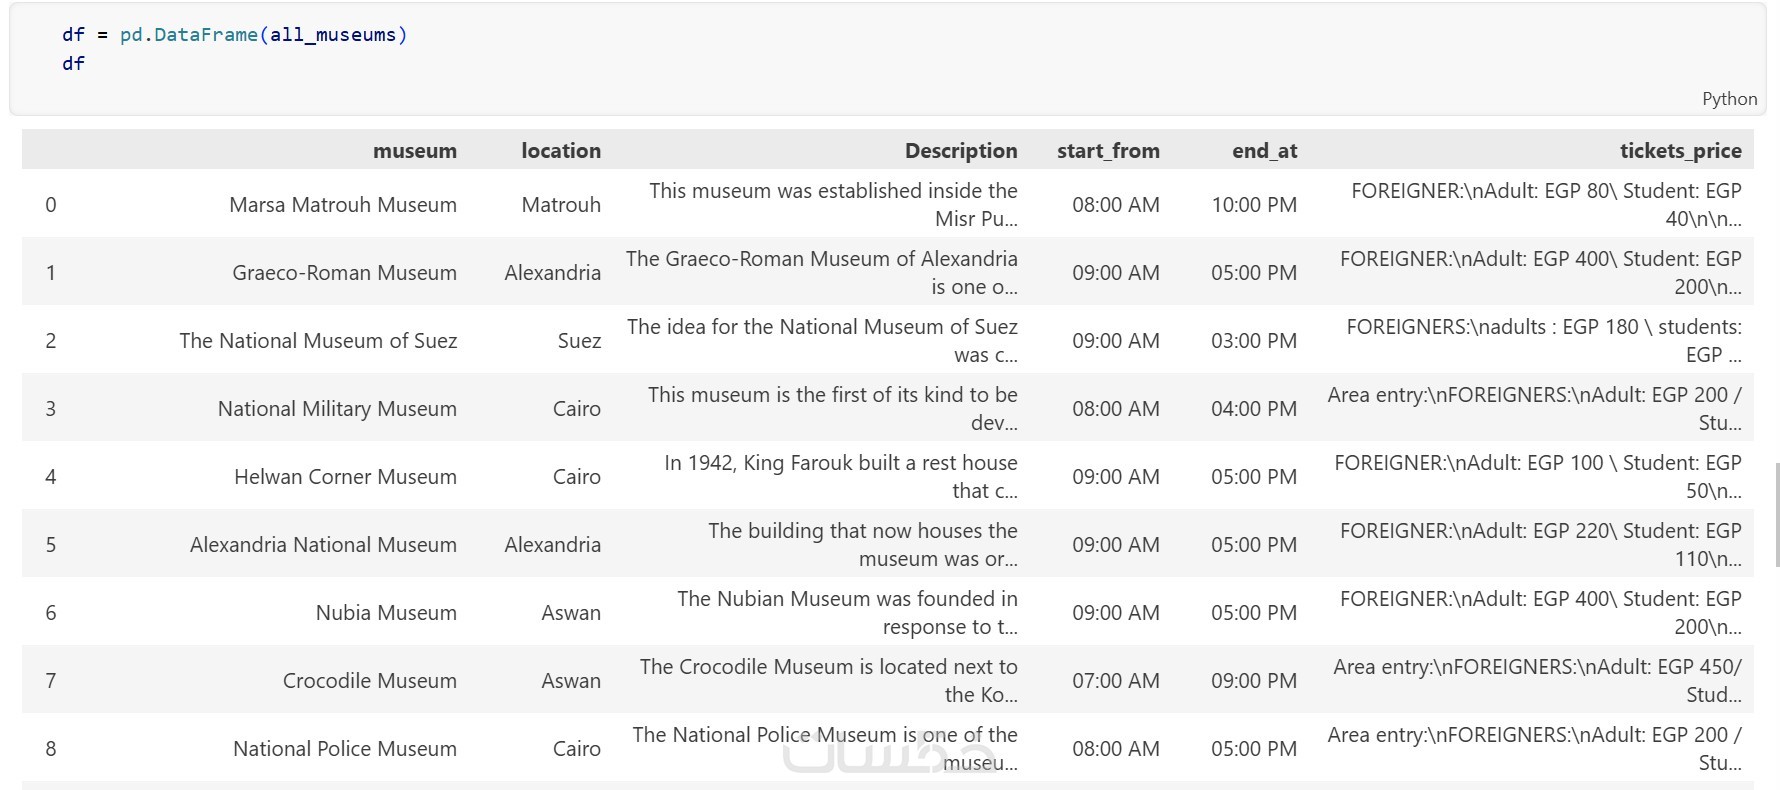Click The National Museum of Suez cell
1780x790 pixels.
pos(318,341)
